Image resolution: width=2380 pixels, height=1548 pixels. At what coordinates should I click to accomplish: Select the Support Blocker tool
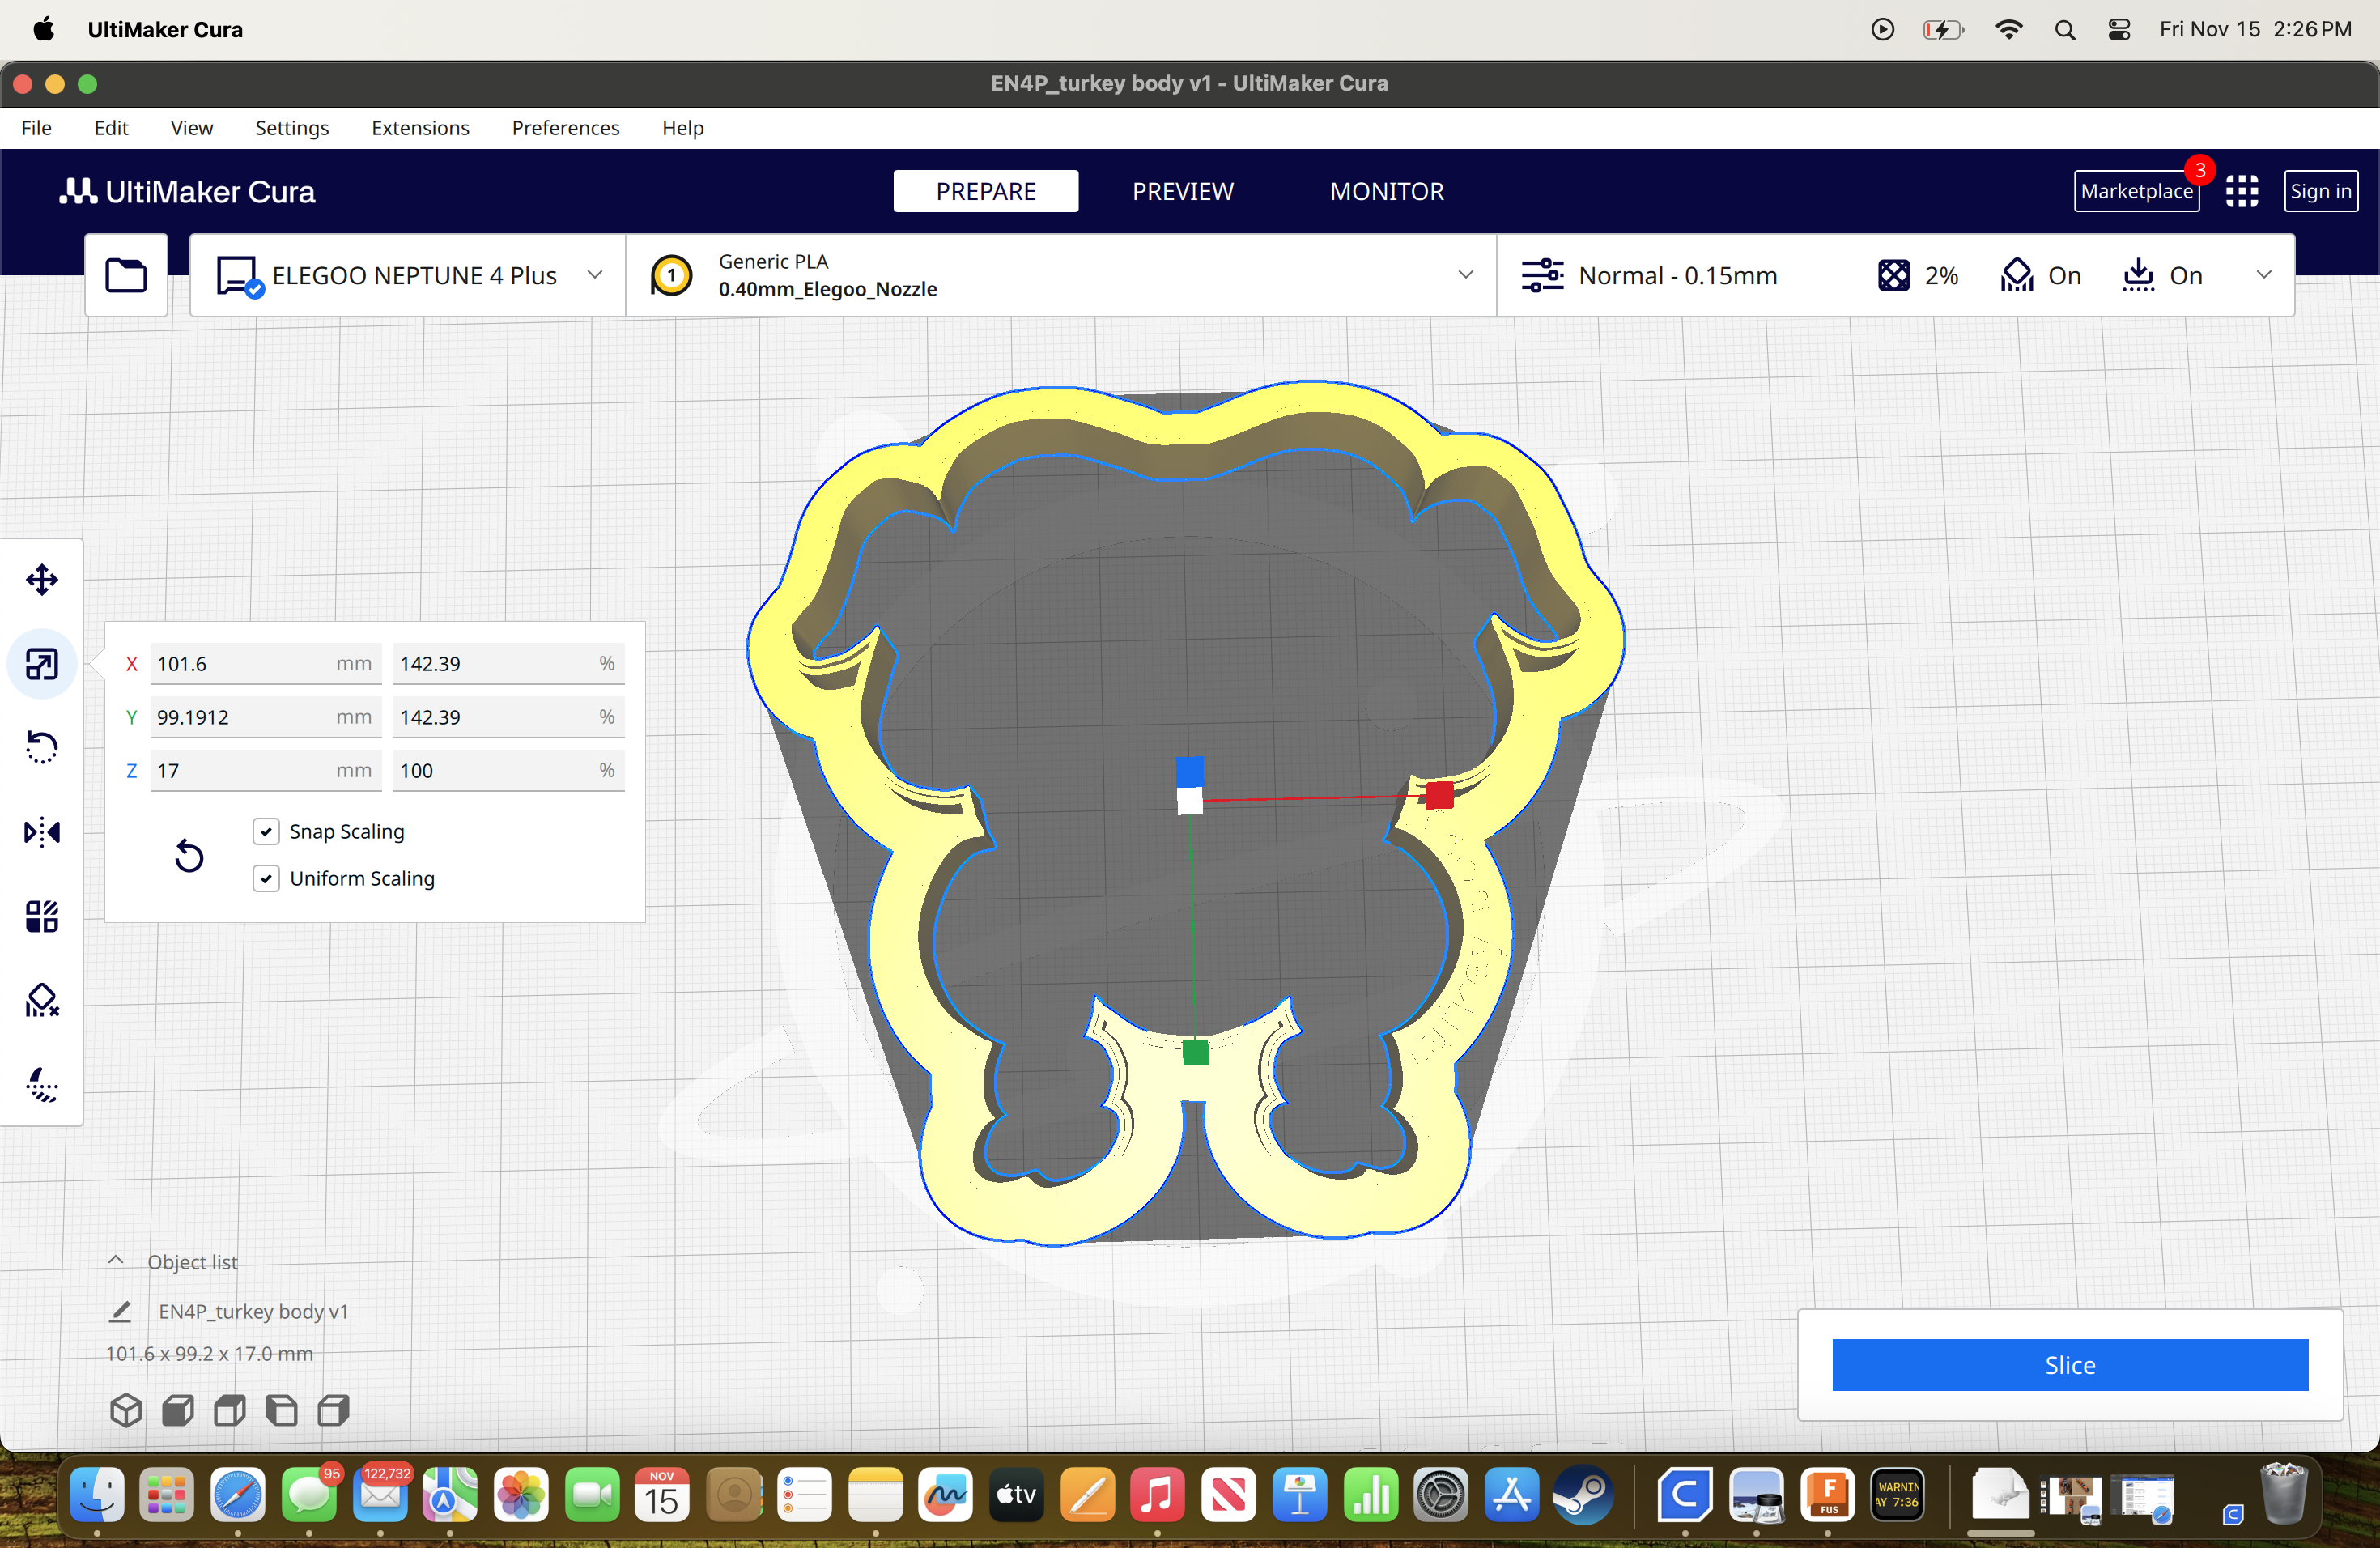point(42,1000)
